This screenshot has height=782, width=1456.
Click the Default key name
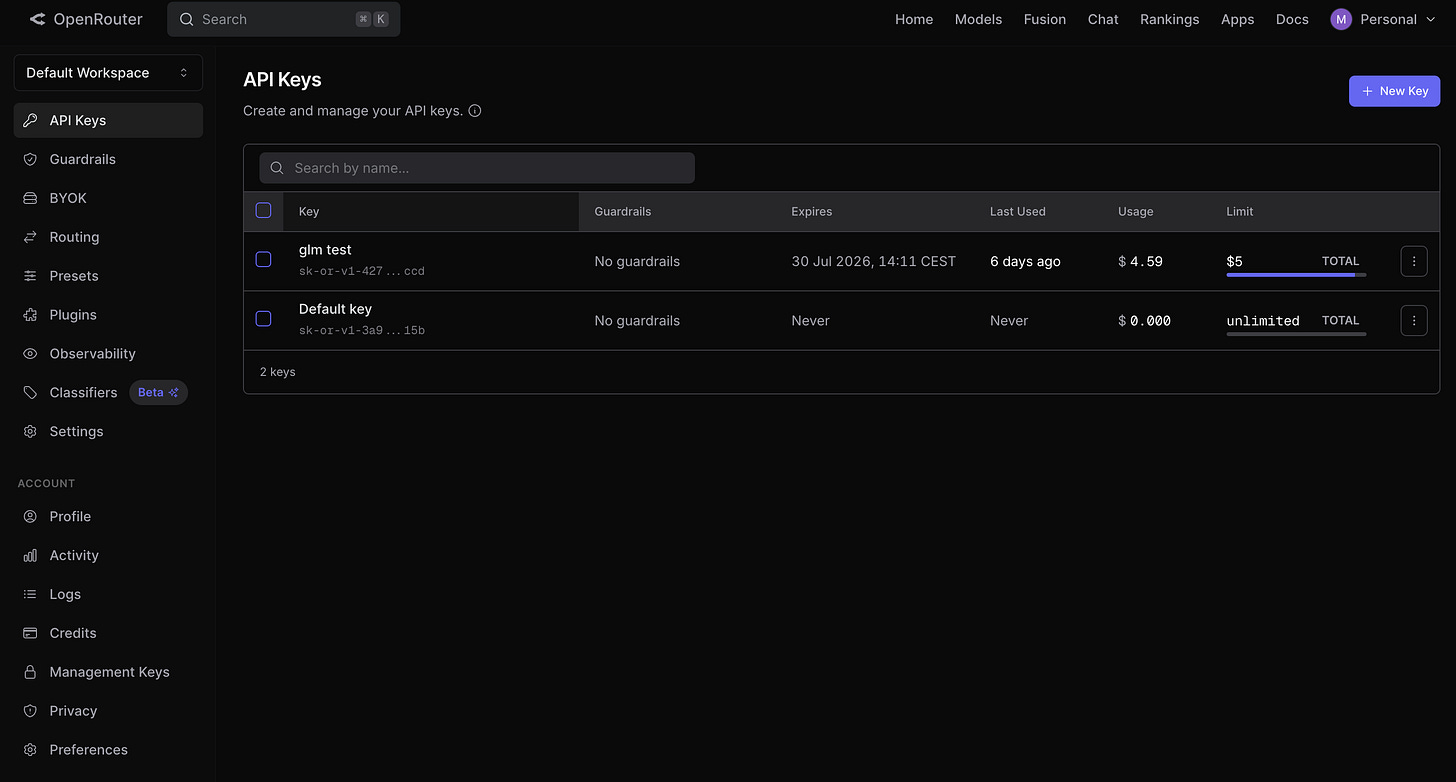(335, 309)
